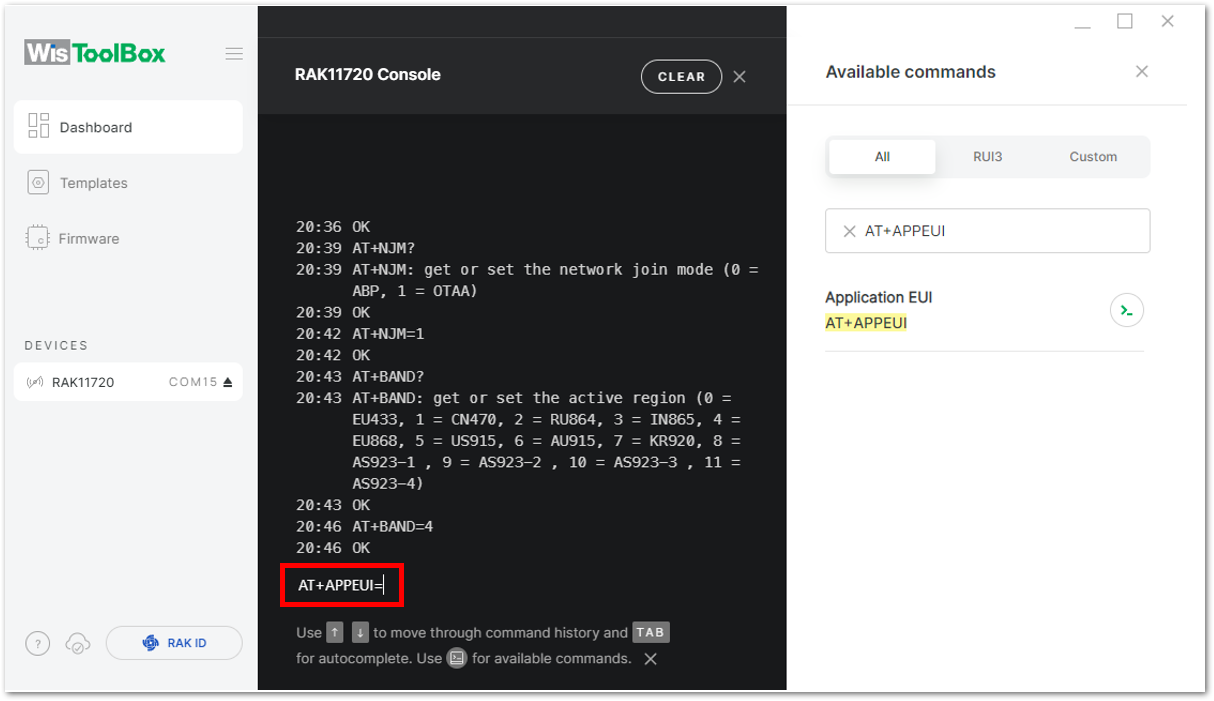This screenshot has width=1214, height=701.
Task: Click the Available commands heading
Action: click(x=911, y=72)
